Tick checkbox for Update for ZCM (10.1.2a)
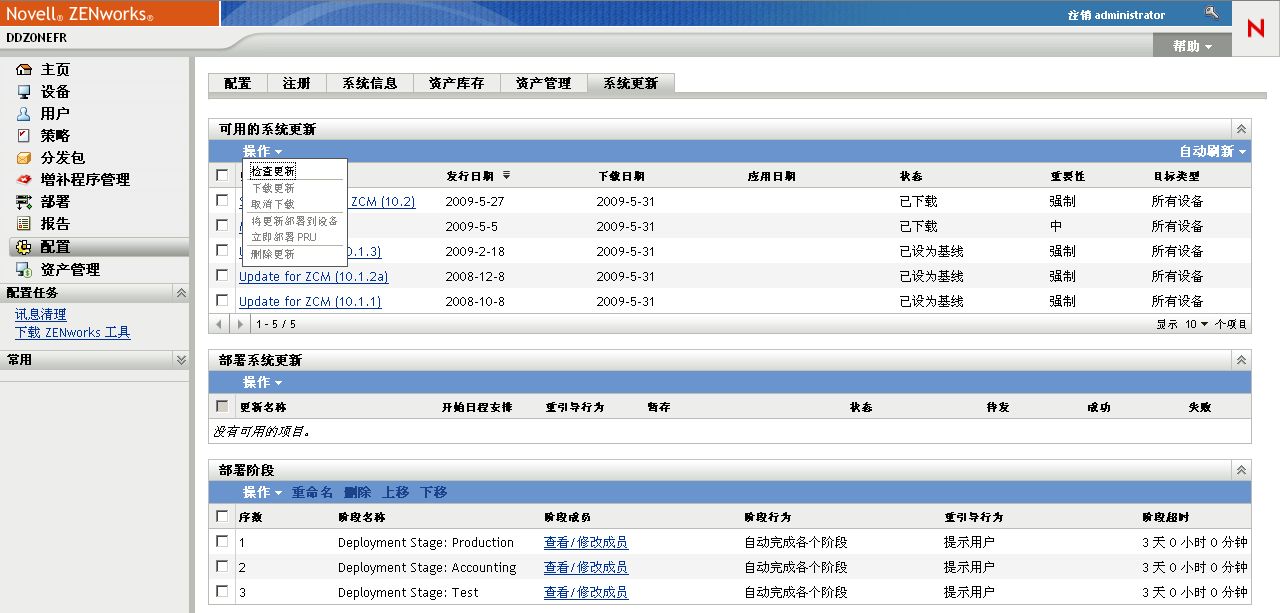The width and height of the screenshot is (1280, 613). (222, 276)
